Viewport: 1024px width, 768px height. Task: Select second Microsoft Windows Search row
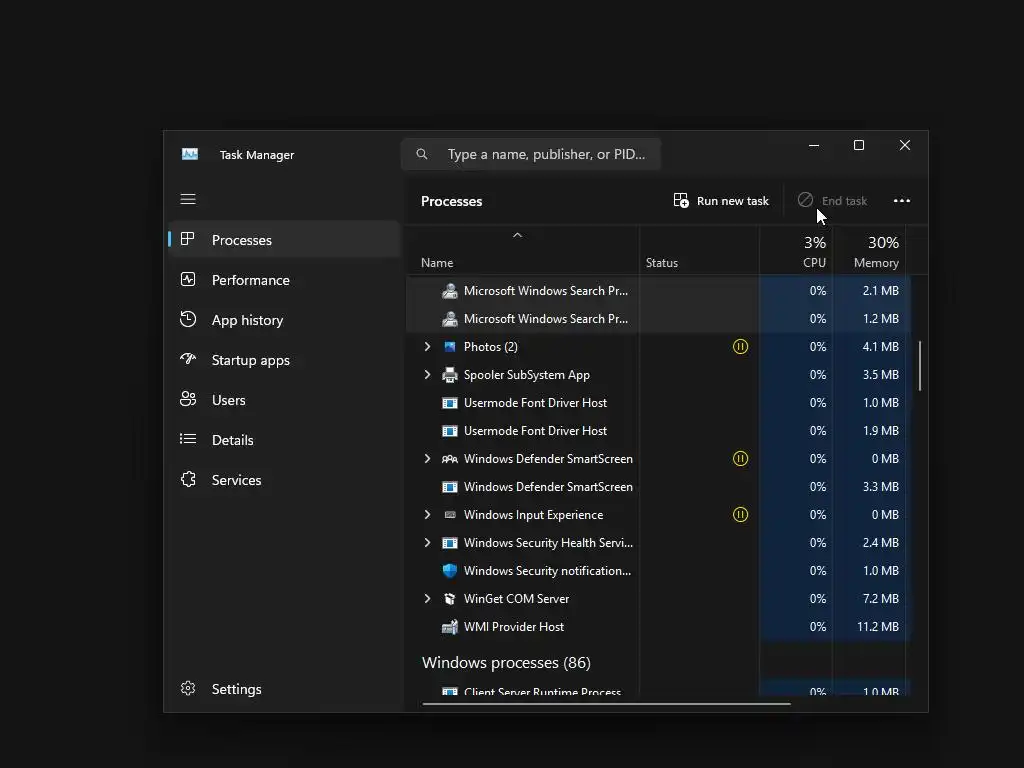point(658,319)
